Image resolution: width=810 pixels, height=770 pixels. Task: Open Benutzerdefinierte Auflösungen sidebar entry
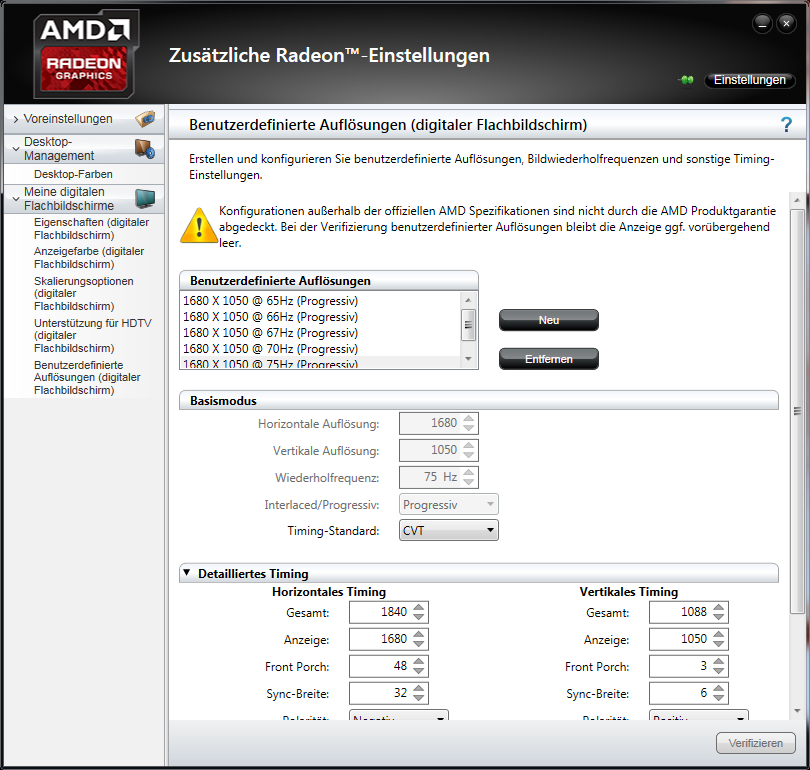(x=87, y=378)
